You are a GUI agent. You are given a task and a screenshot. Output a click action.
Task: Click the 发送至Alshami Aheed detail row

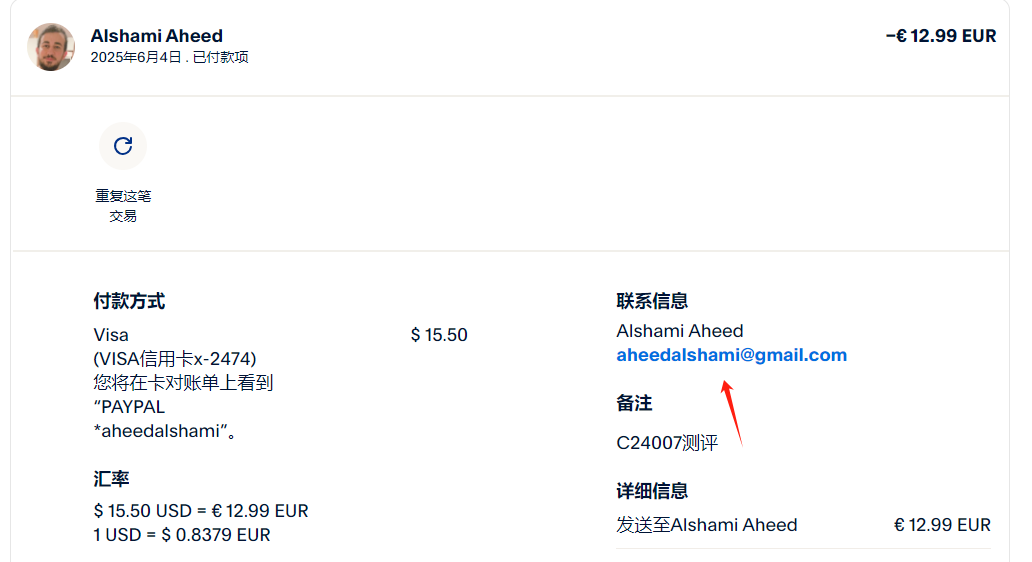(707, 525)
